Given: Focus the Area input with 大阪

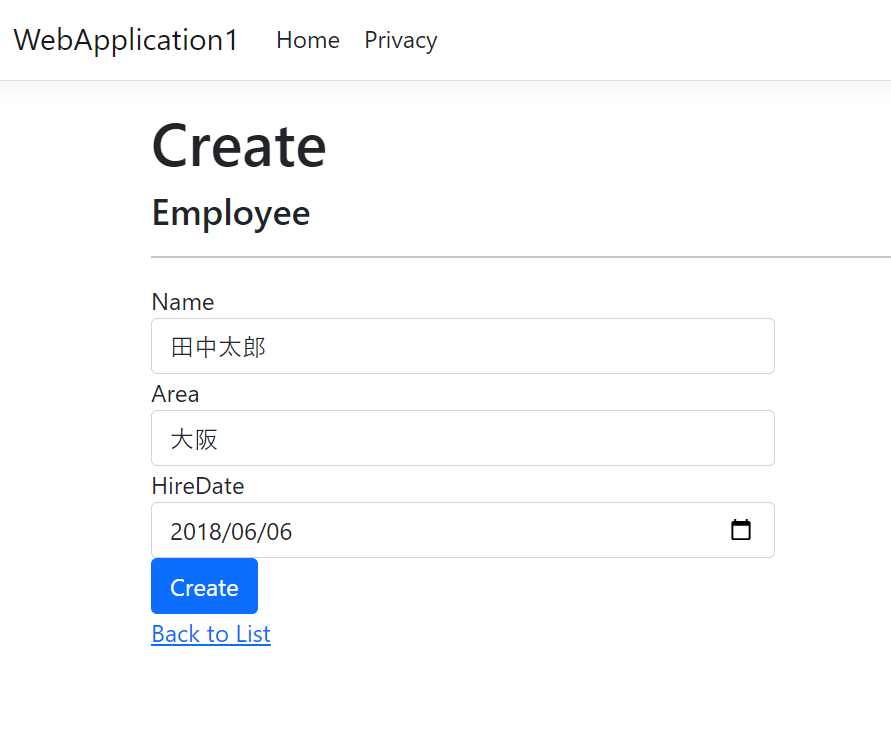Looking at the screenshot, I should point(463,438).
